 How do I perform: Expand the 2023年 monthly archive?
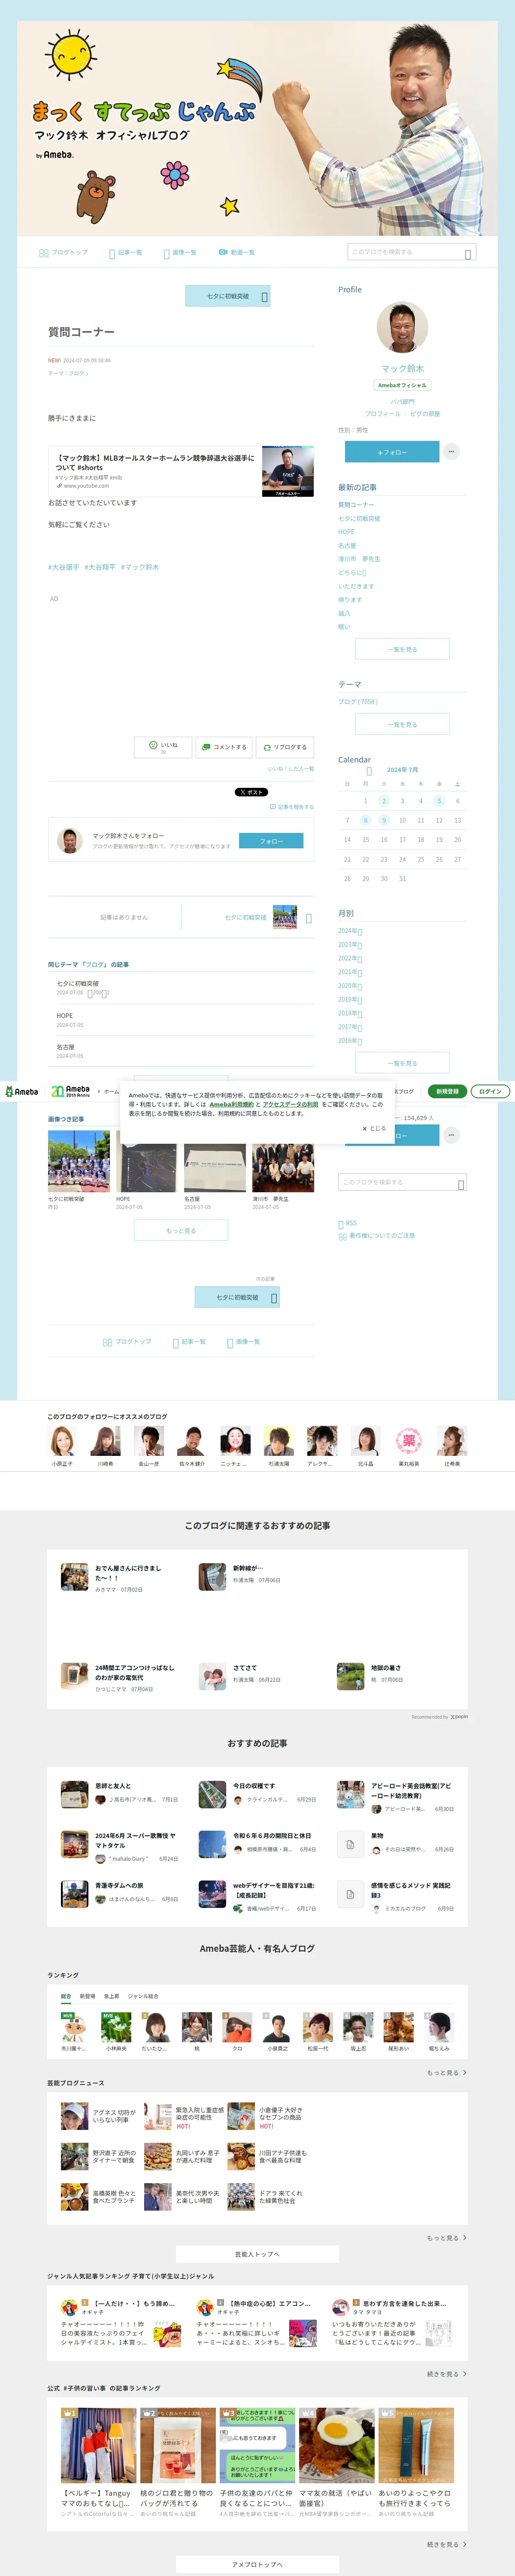(350, 944)
